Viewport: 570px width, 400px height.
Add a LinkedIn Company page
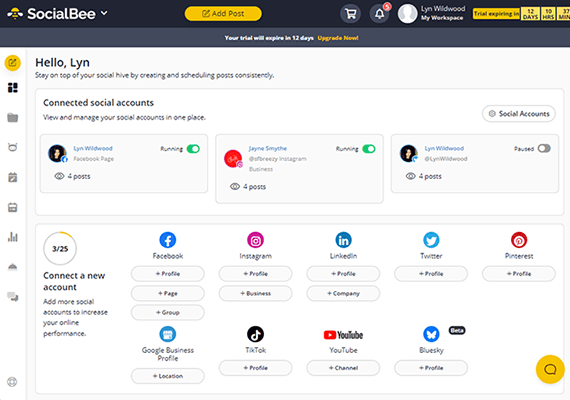[x=344, y=293]
